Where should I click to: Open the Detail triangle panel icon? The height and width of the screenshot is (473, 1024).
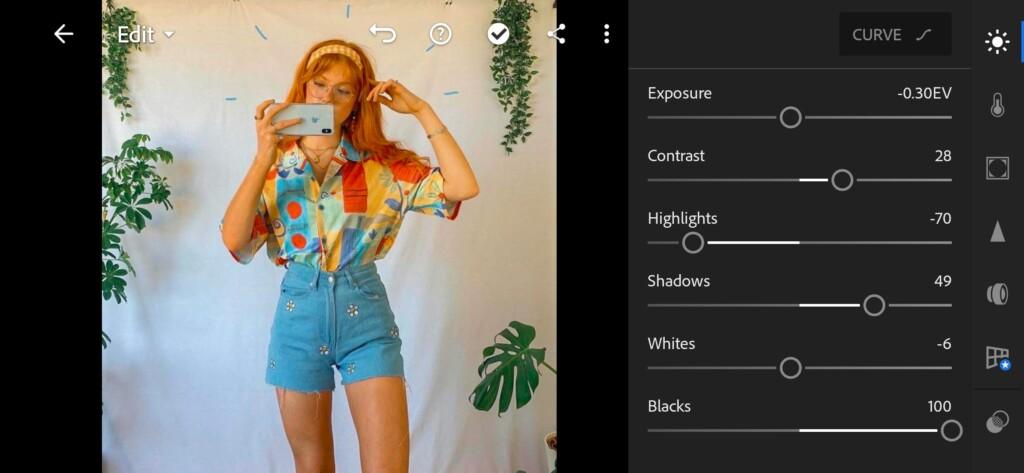pyautogui.click(x=997, y=231)
